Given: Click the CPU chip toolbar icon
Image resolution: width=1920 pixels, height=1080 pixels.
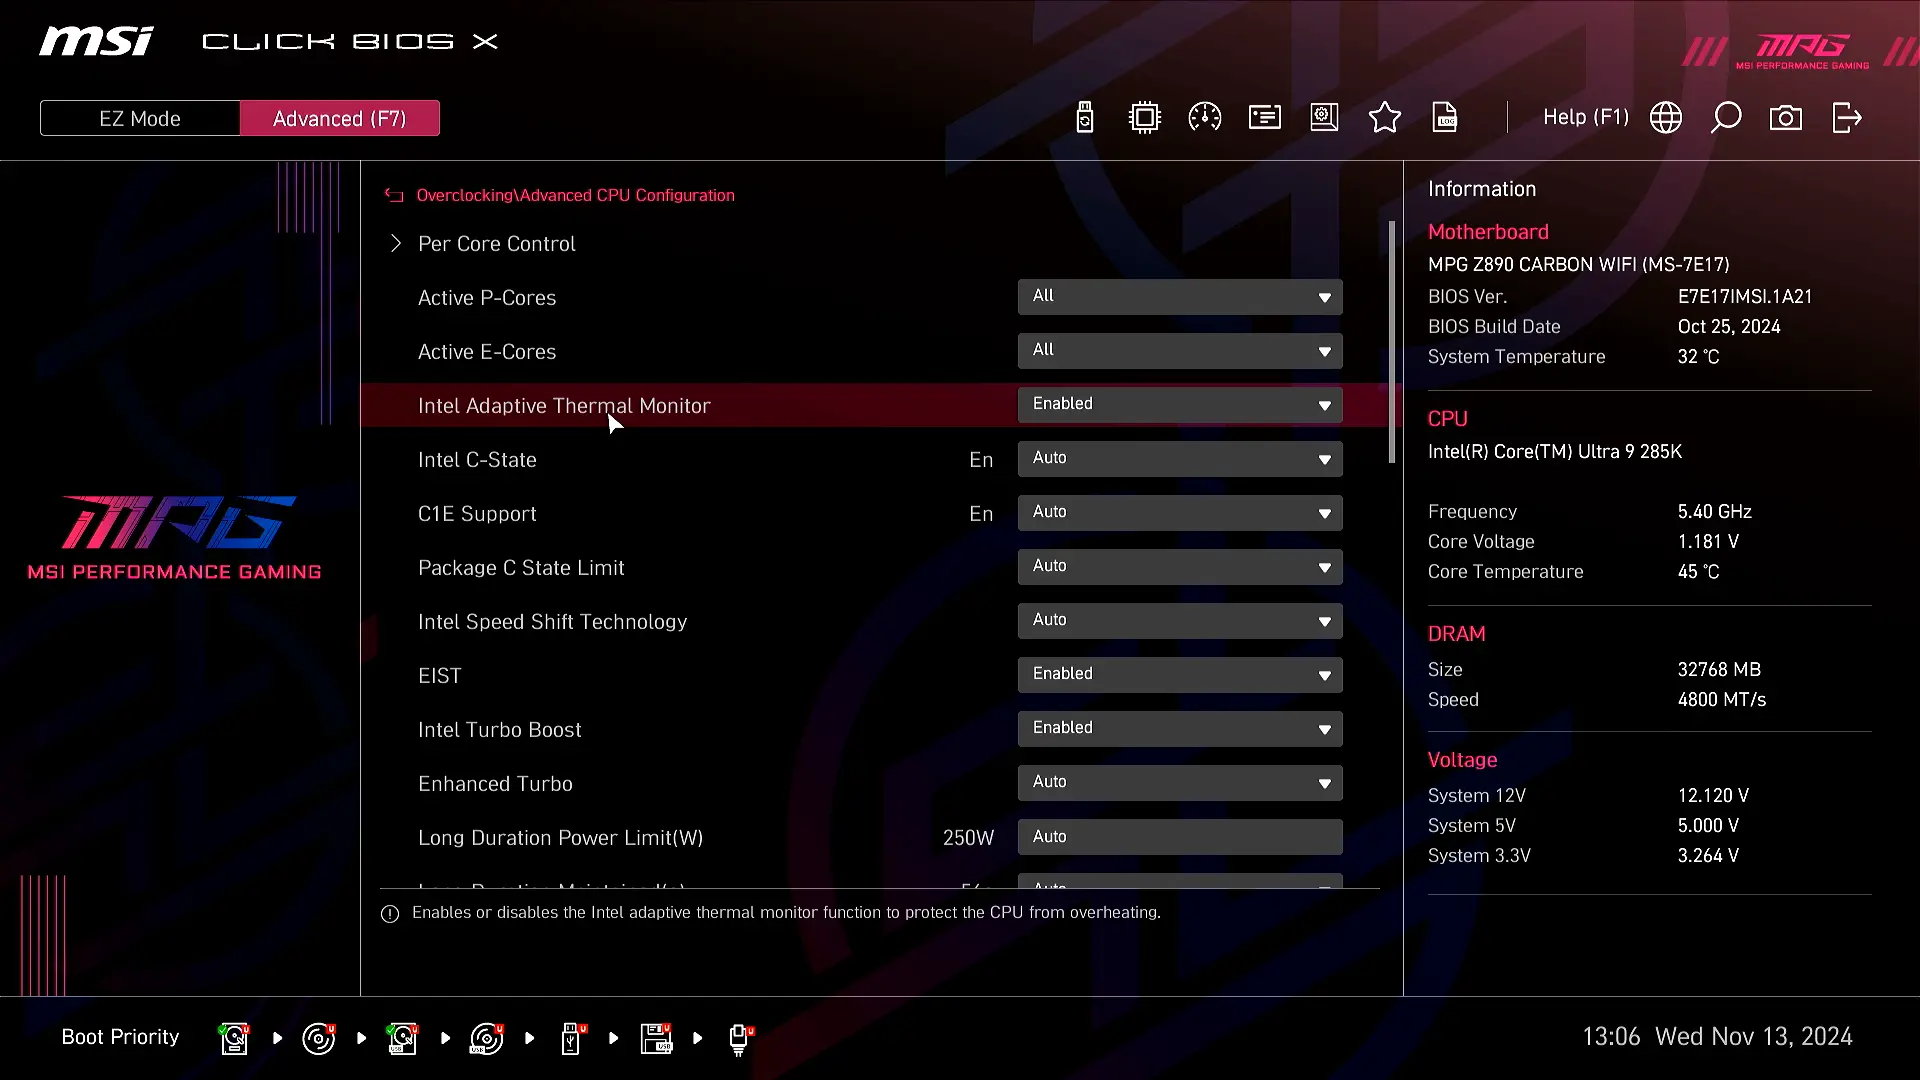Looking at the screenshot, I should pyautogui.click(x=1144, y=118).
